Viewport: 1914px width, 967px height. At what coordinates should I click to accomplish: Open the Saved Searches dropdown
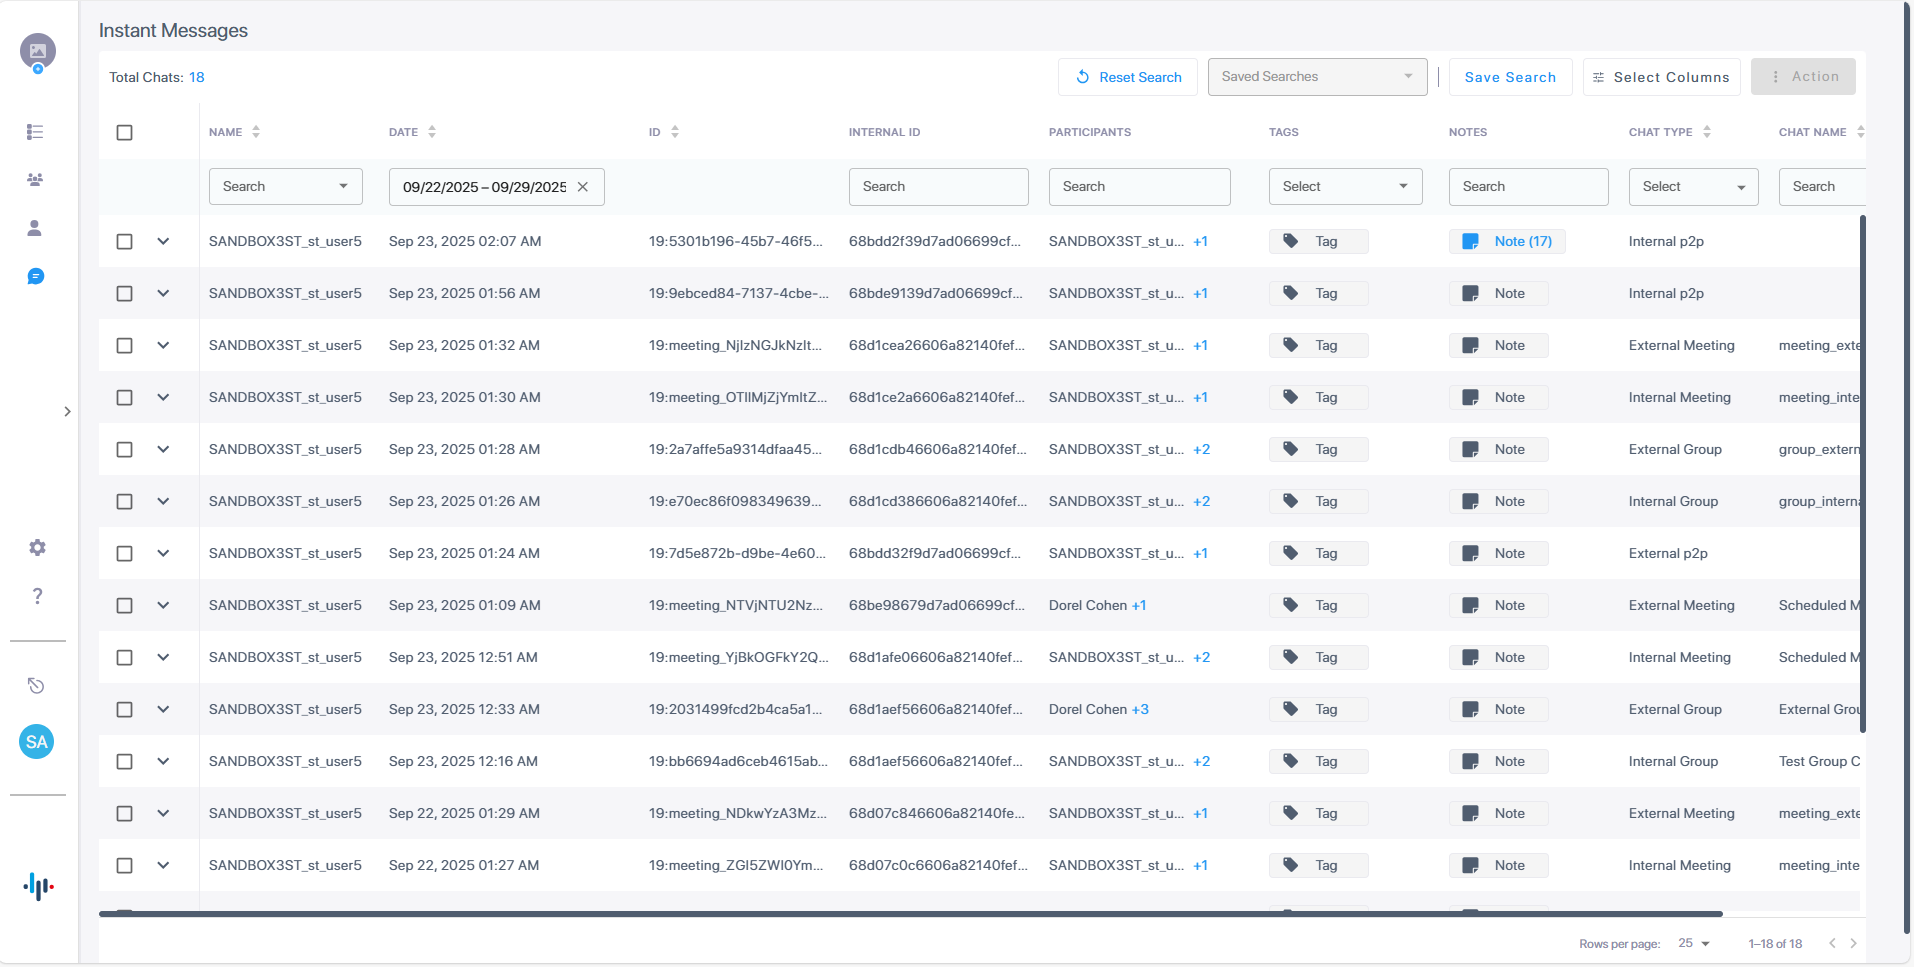(x=1317, y=77)
